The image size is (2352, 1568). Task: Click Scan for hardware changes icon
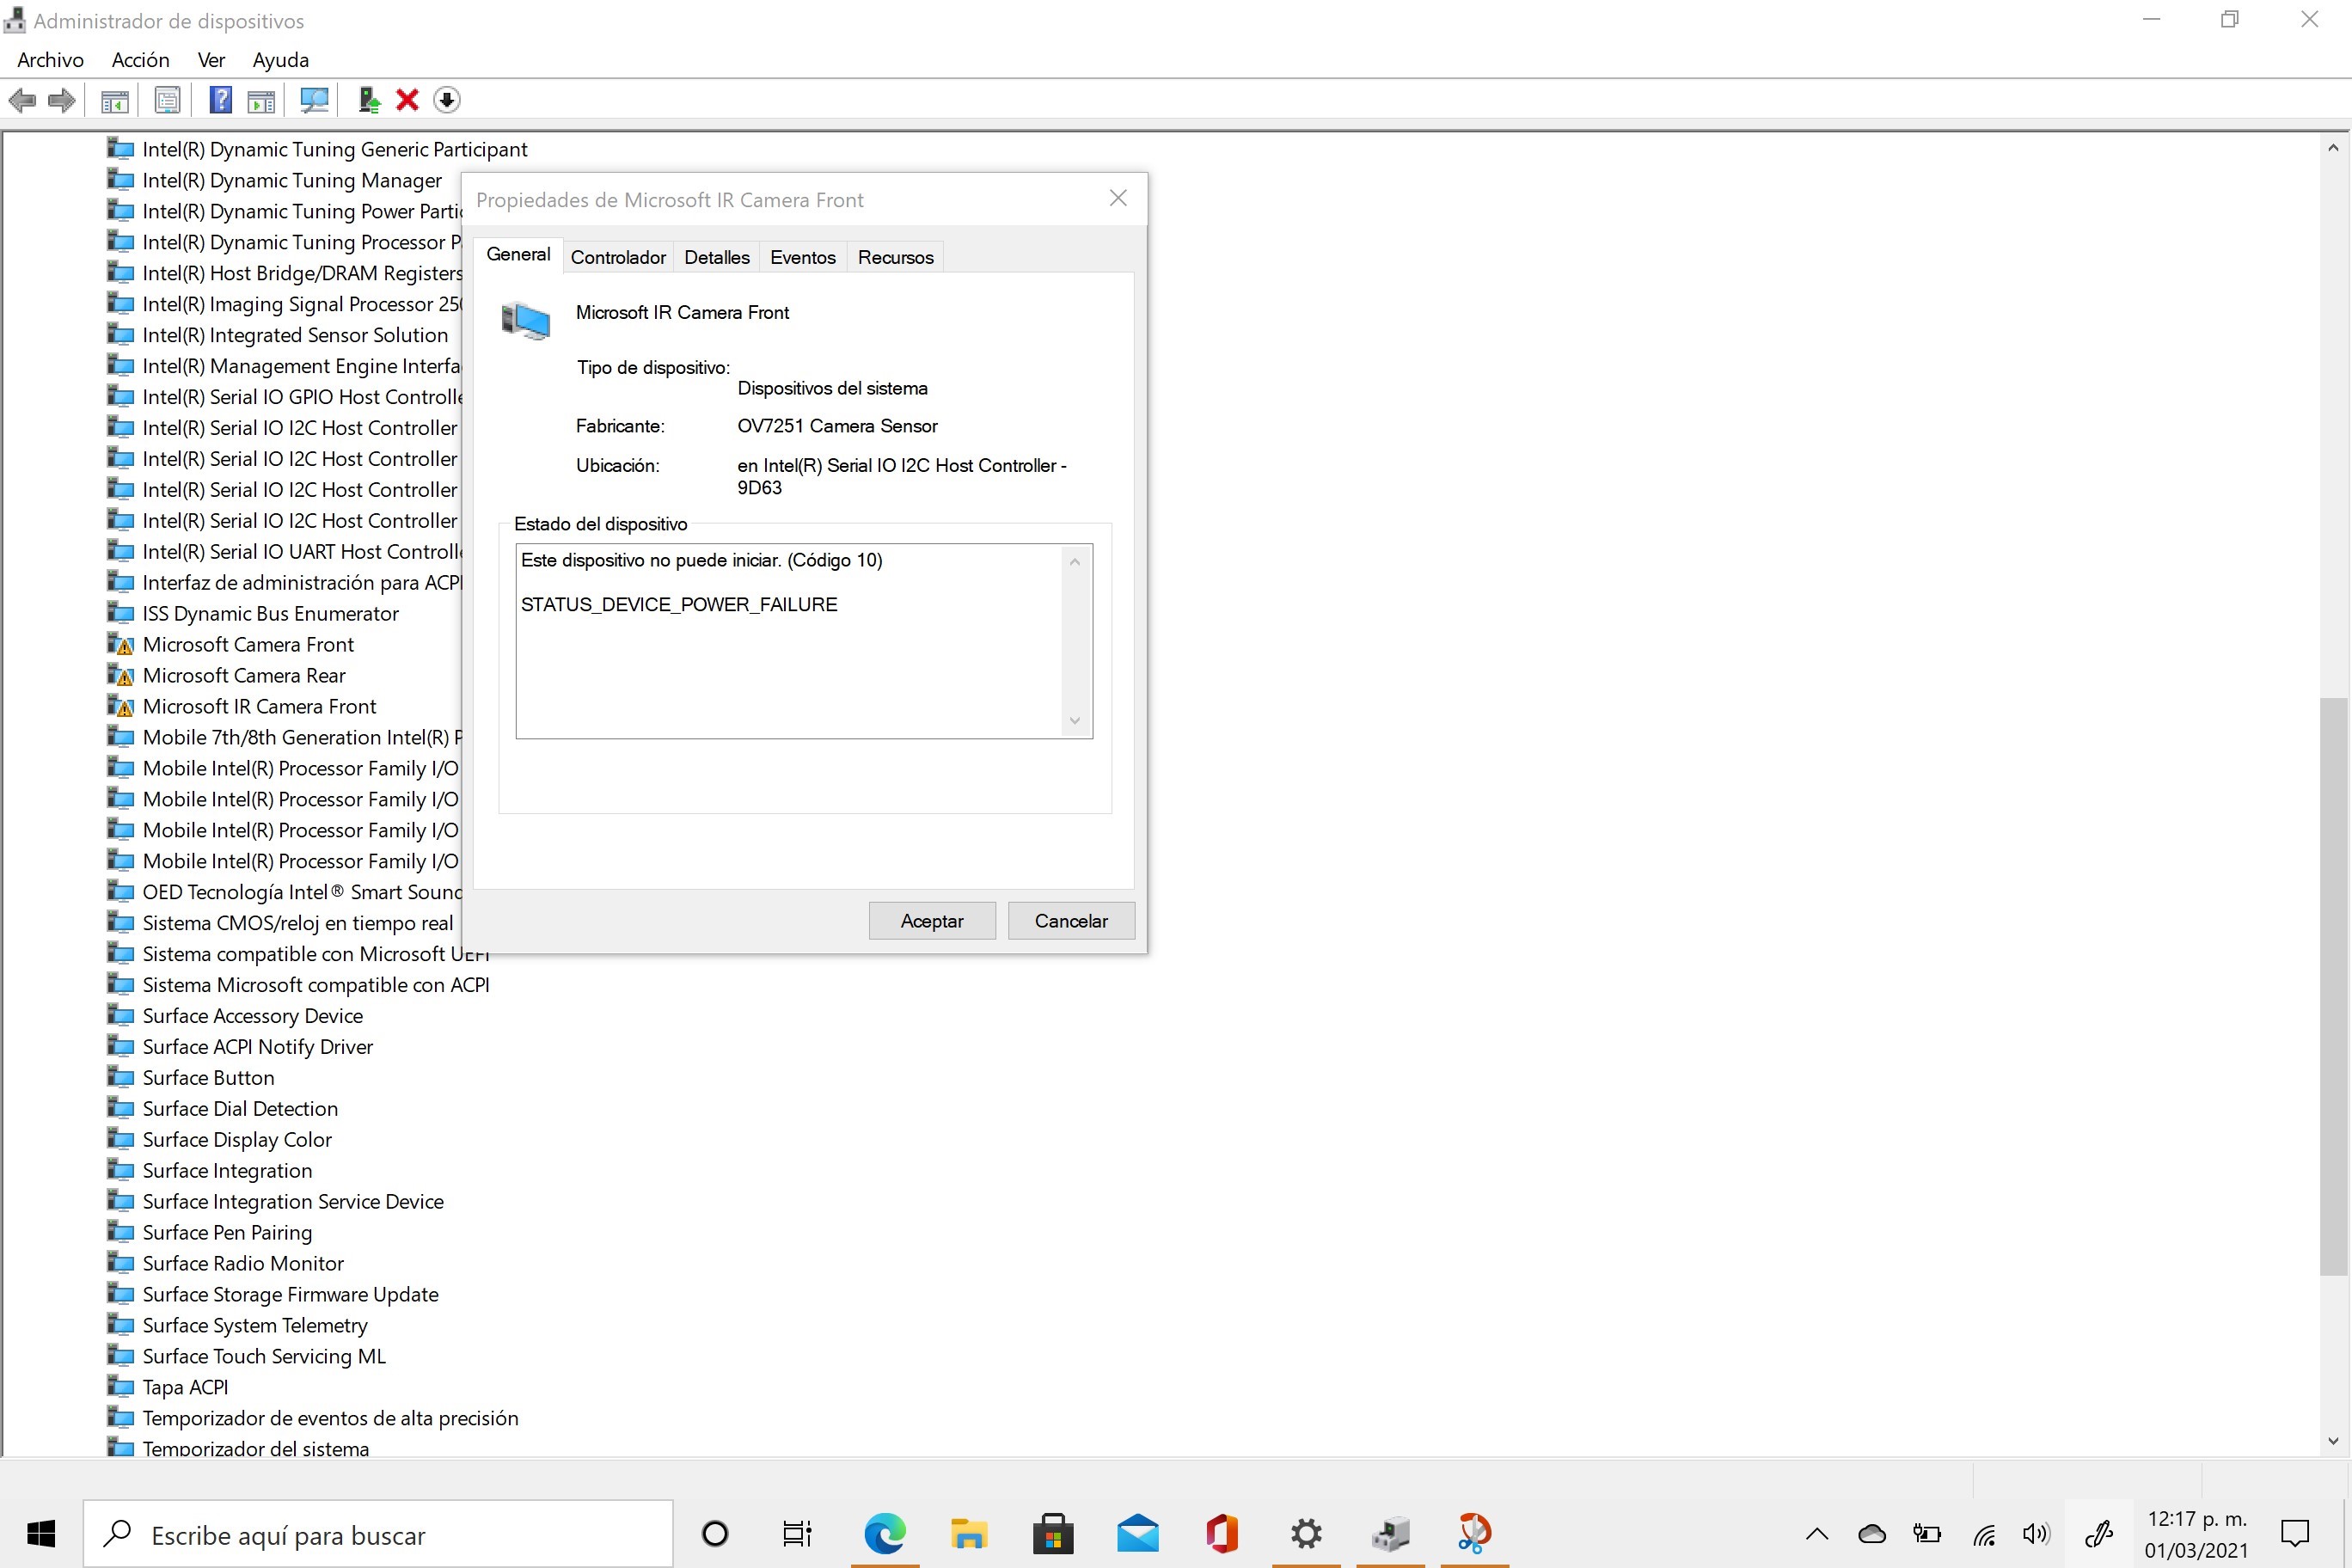(314, 100)
